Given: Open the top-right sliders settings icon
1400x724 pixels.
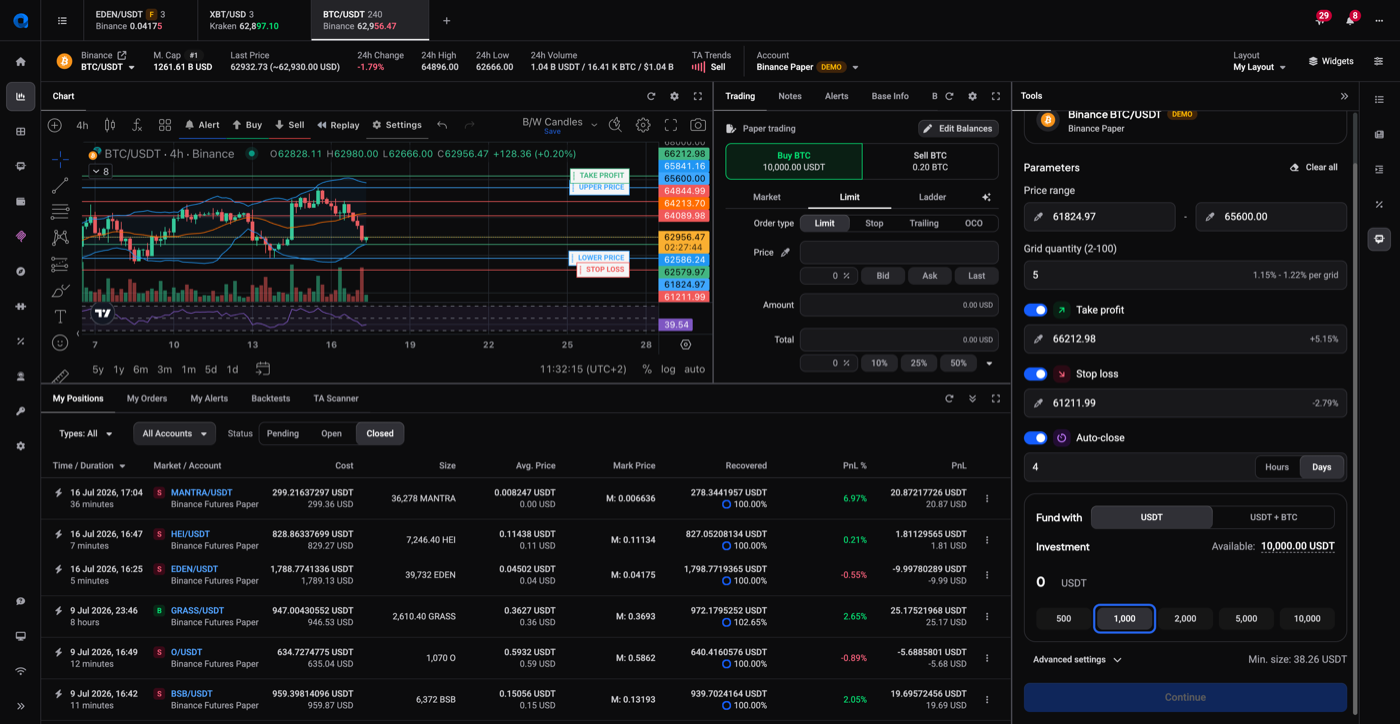Looking at the screenshot, I should (1378, 61).
